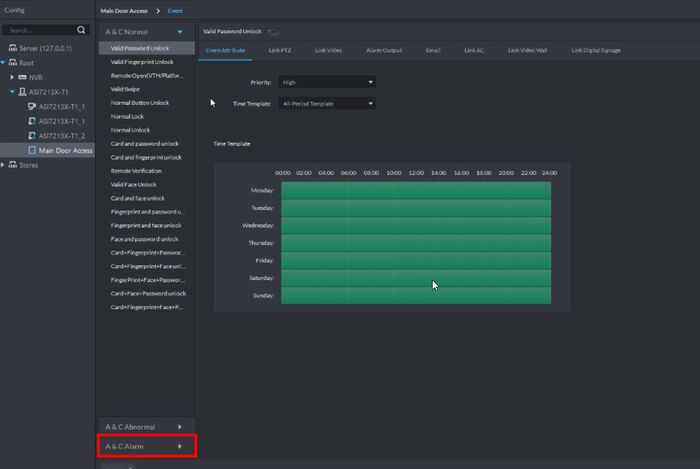This screenshot has width=700, height=469.
Task: Expand the A & C Abnormal section
Action: [145, 427]
